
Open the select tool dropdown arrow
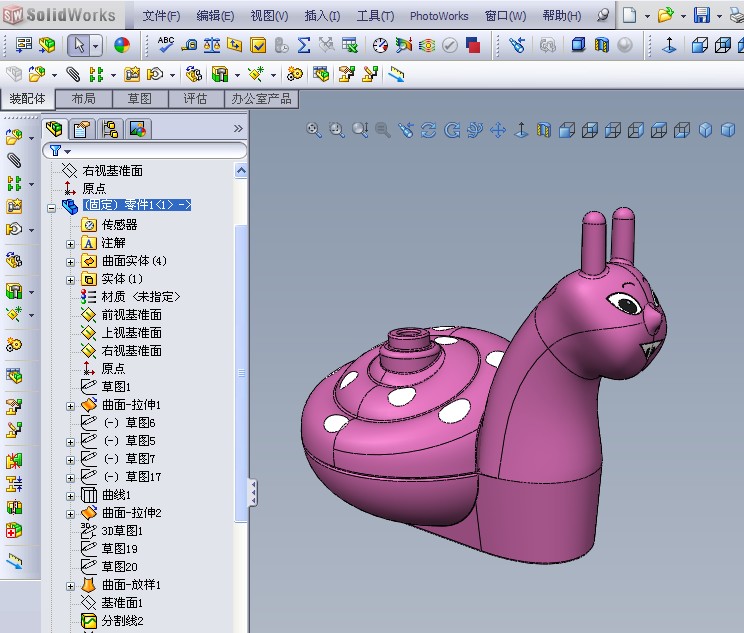[x=95, y=46]
